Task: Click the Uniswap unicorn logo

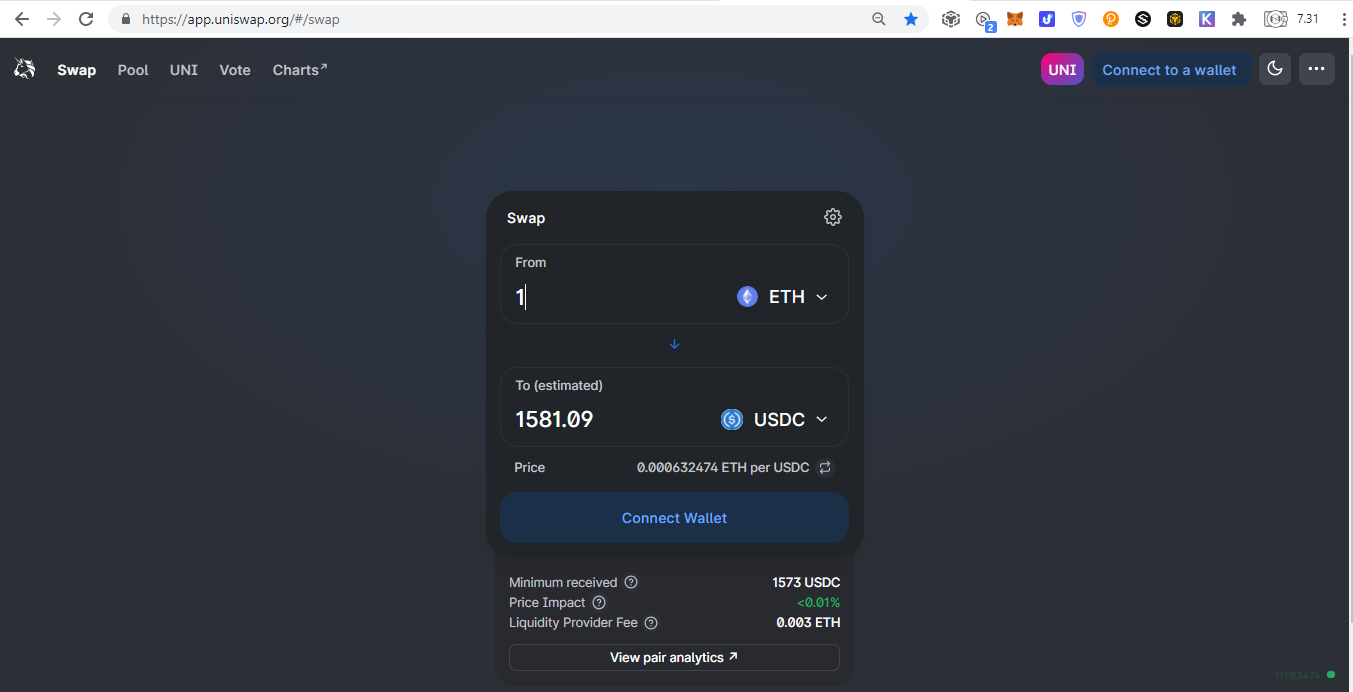Action: pos(24,69)
